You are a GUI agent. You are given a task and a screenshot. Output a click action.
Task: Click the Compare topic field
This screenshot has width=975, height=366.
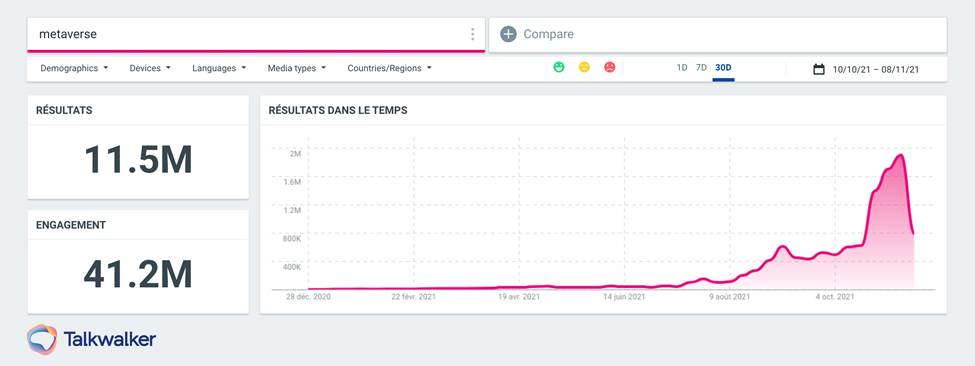(718, 34)
